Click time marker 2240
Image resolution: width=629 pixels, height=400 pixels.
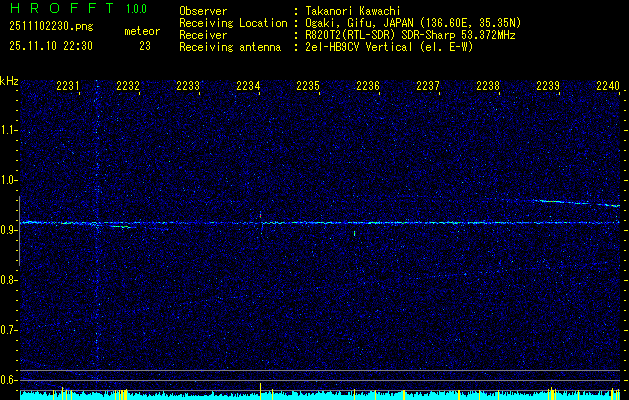608,85
